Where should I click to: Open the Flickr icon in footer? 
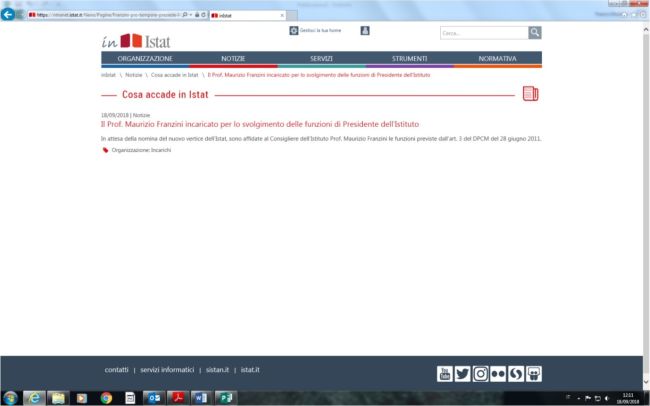tap(498, 373)
